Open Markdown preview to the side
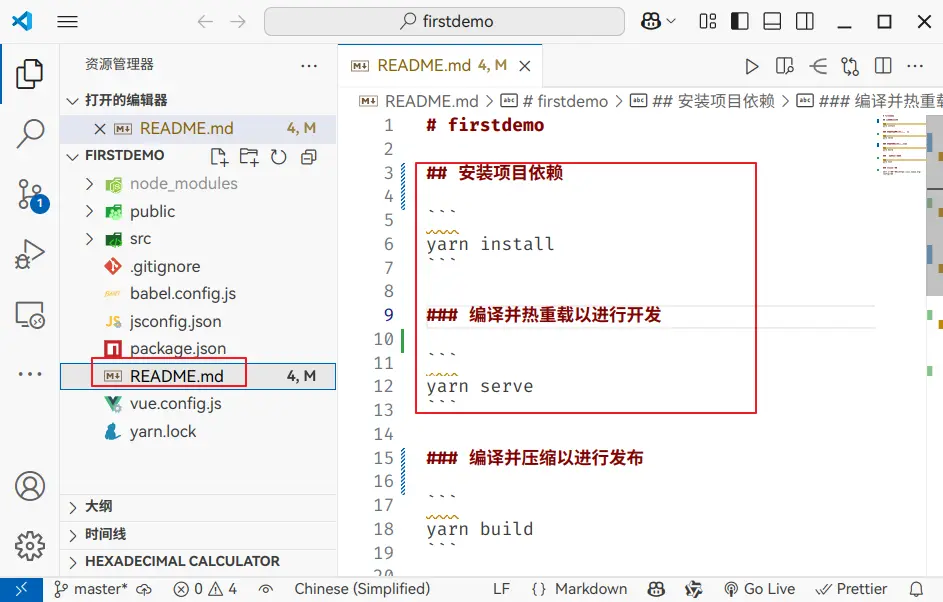 pyautogui.click(x=784, y=66)
